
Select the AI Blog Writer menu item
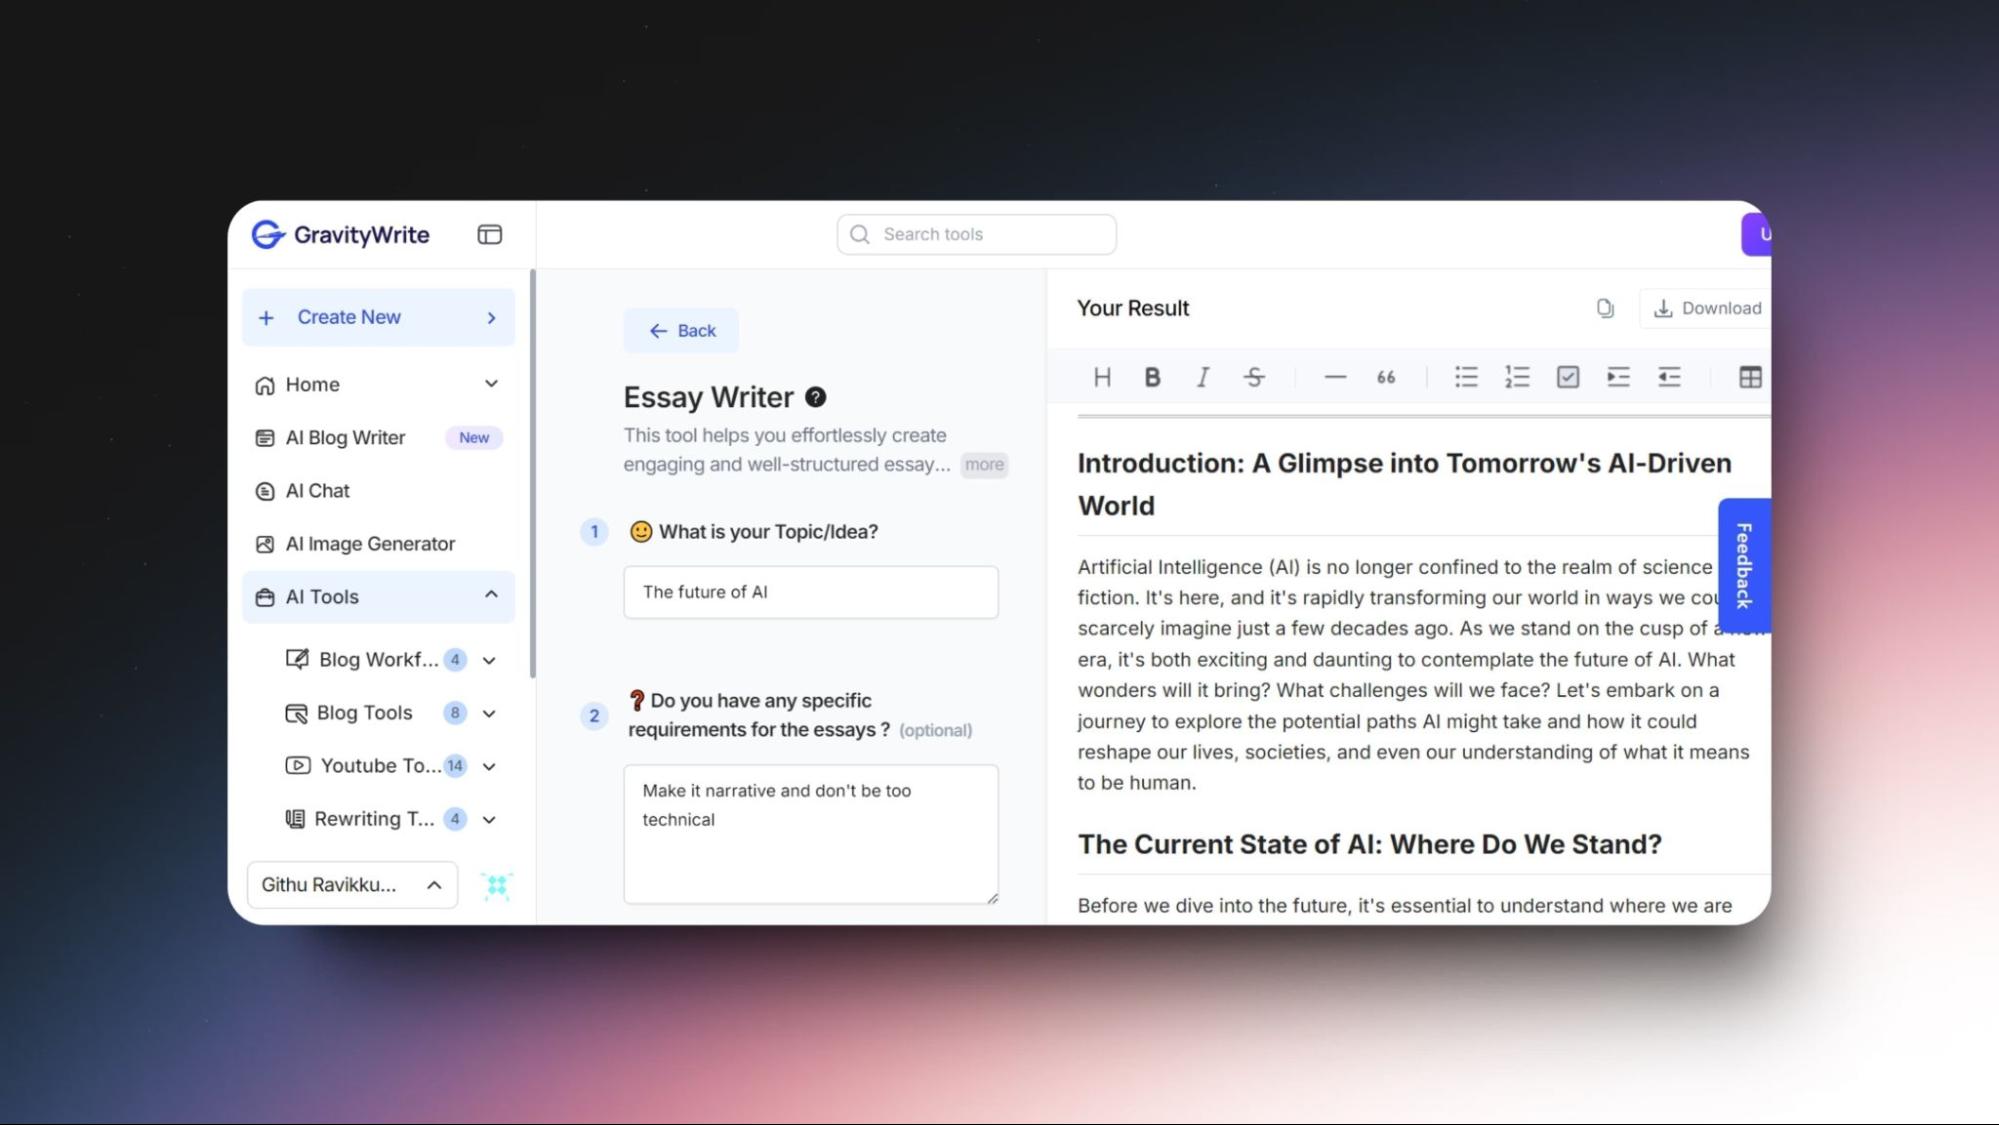click(x=345, y=437)
